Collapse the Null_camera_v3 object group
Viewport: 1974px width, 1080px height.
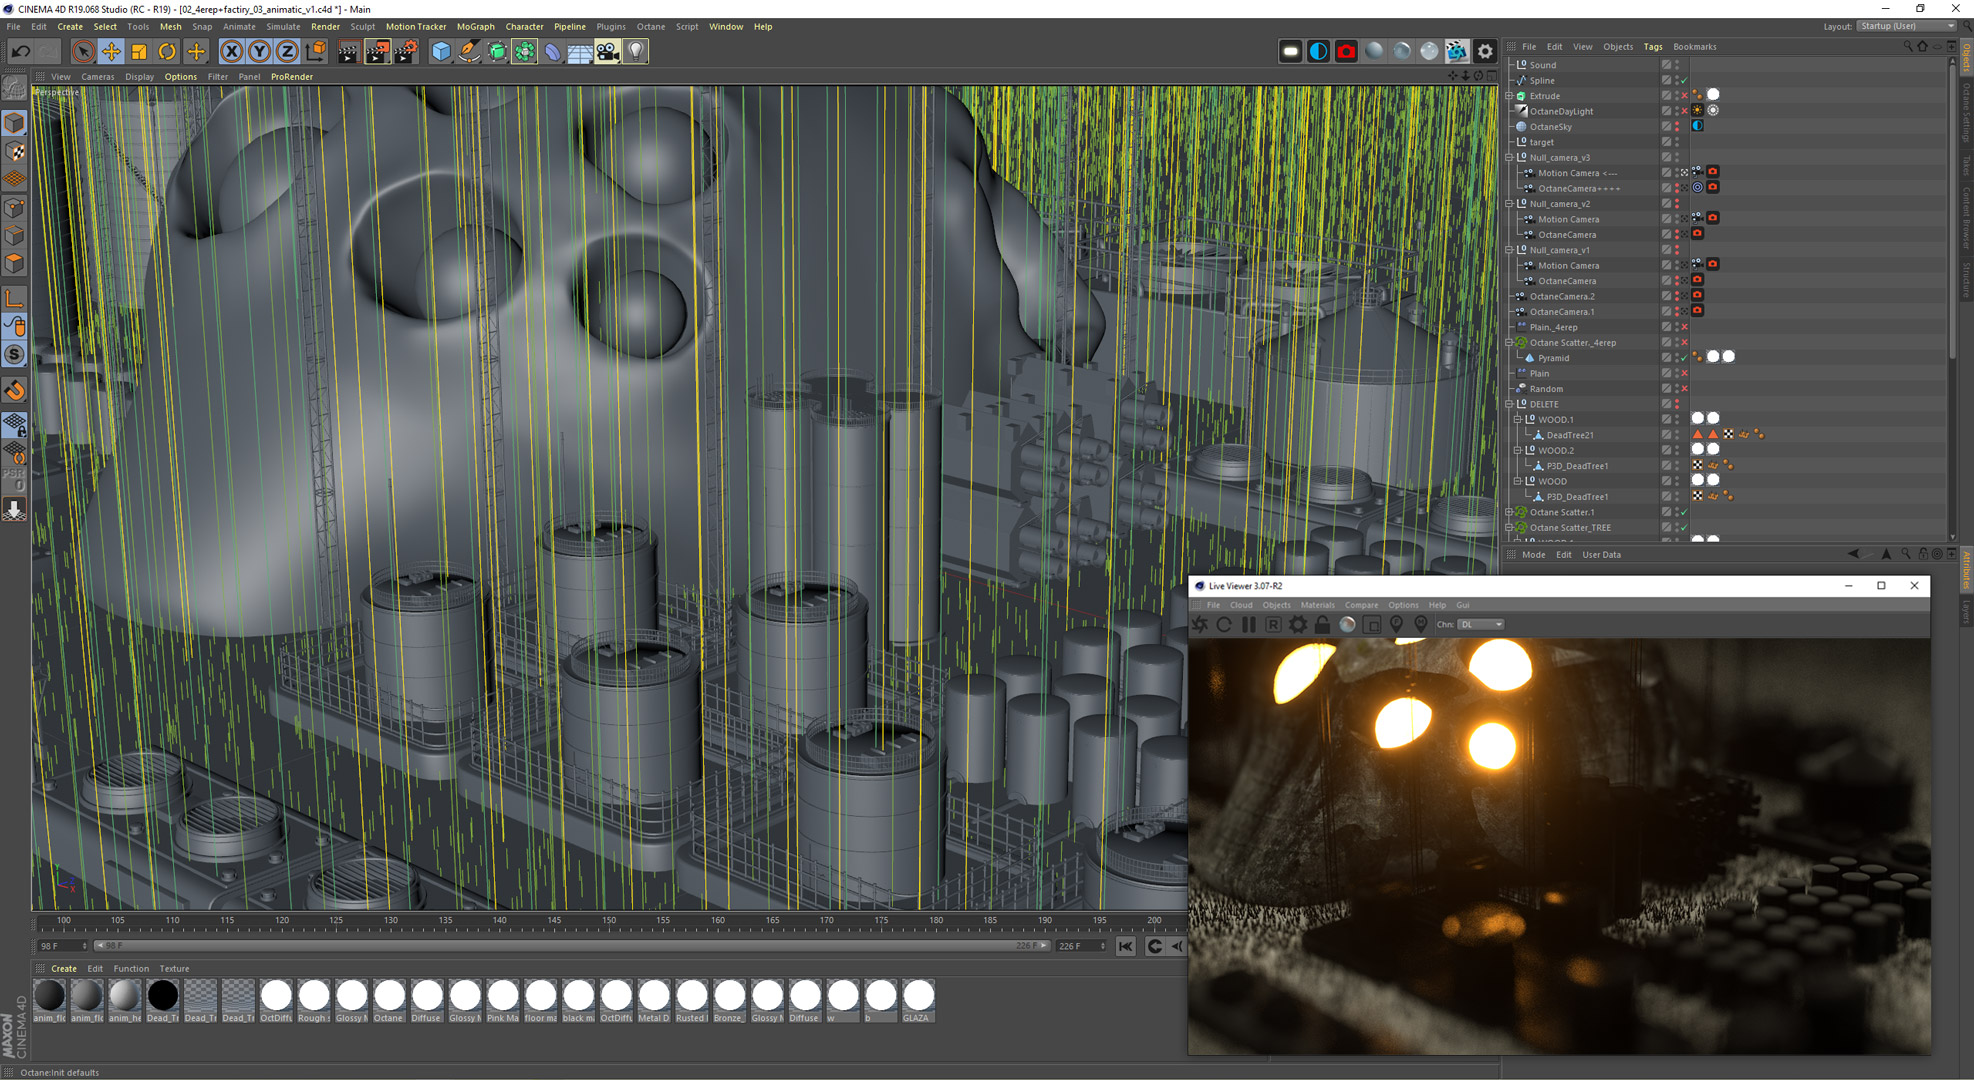[x=1510, y=157]
